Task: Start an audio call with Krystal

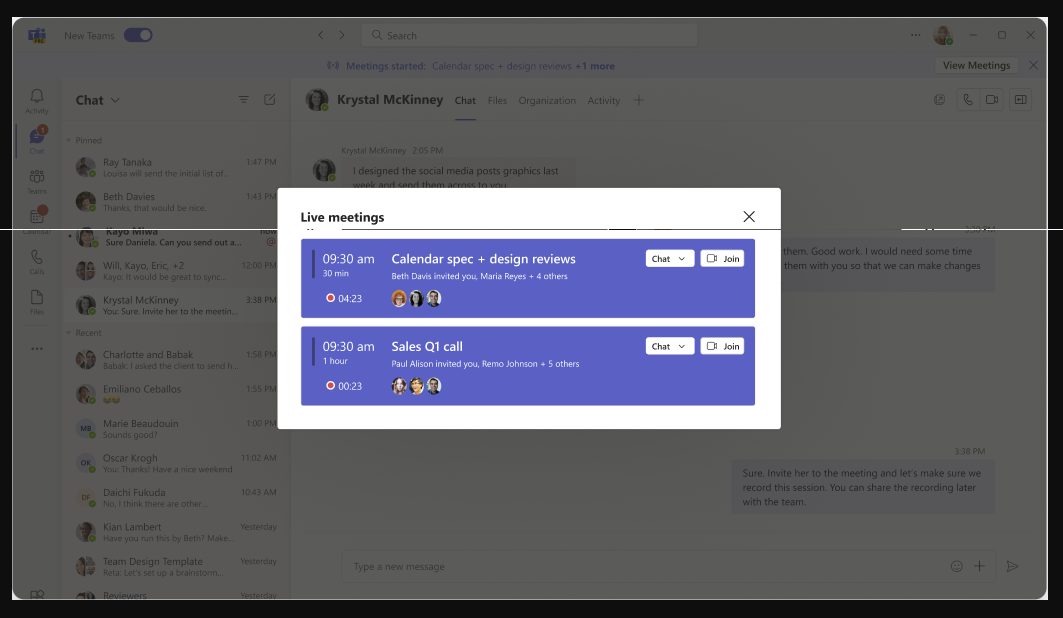Action: (x=966, y=100)
